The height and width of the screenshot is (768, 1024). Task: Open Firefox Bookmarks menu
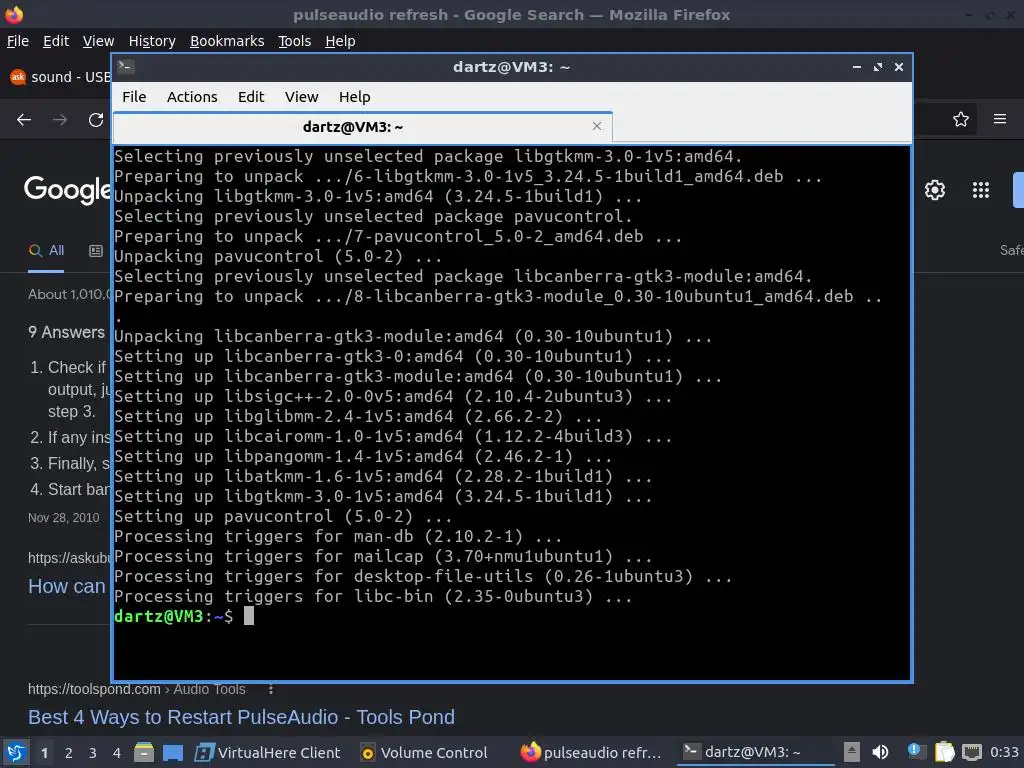[227, 41]
